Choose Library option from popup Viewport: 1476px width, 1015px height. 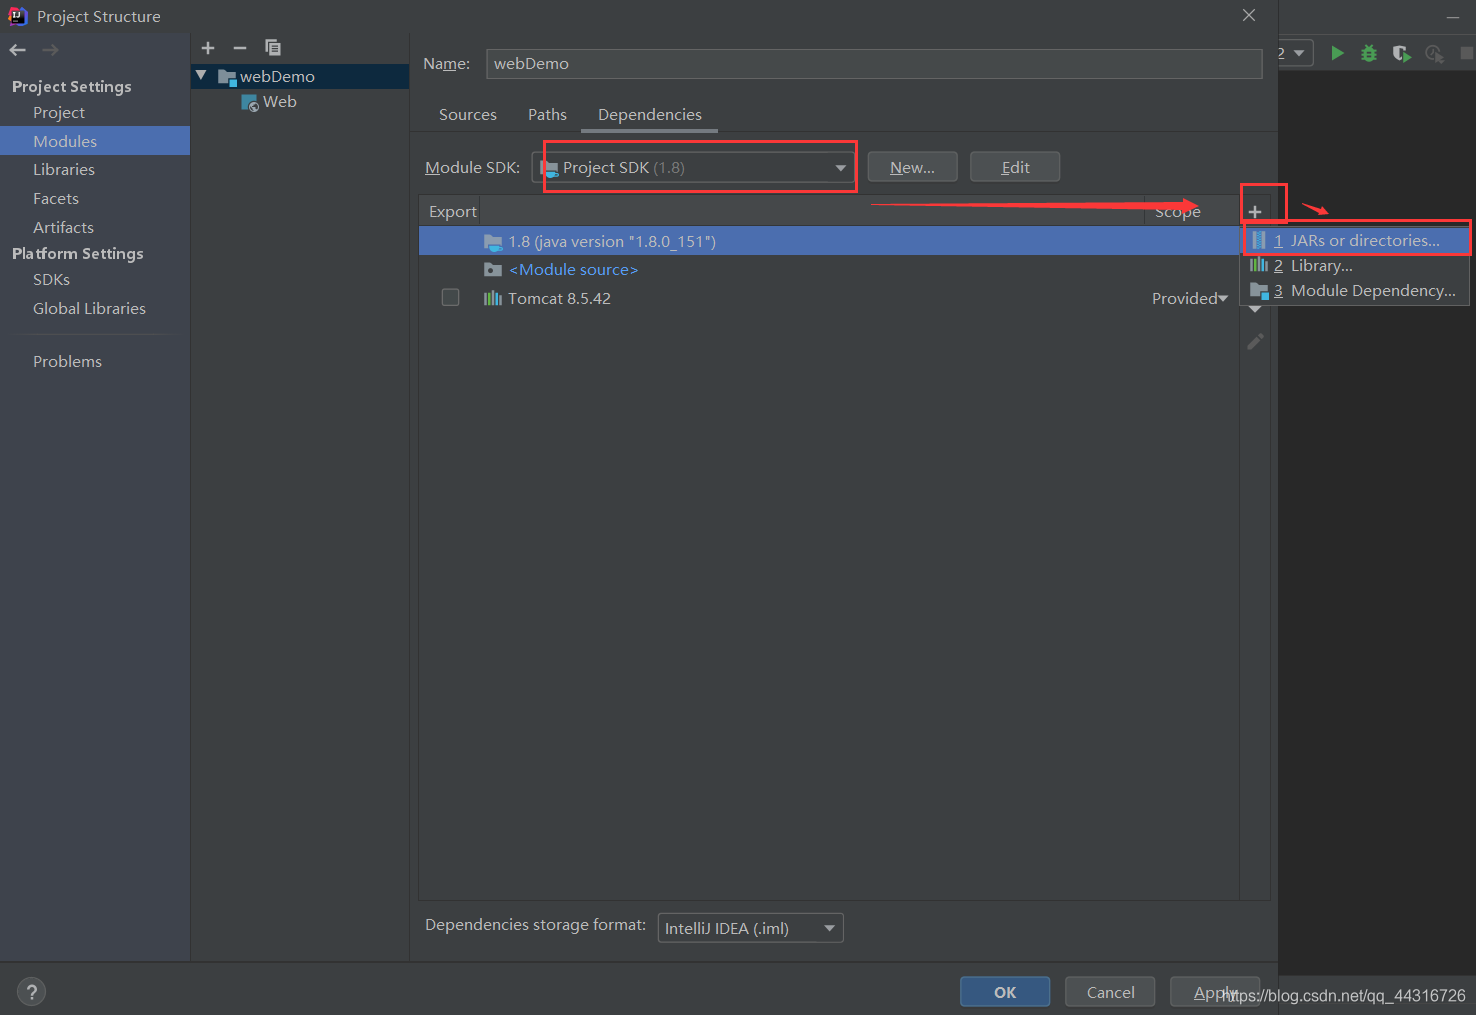[1356, 265]
